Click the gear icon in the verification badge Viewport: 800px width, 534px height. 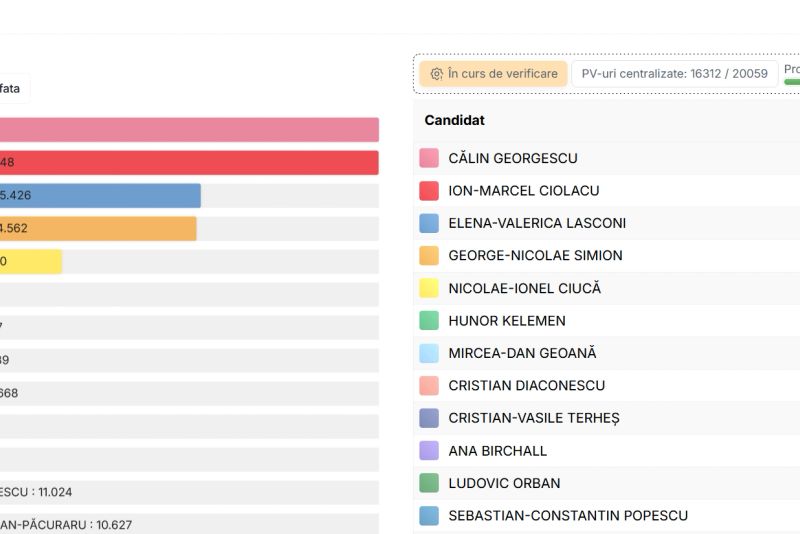(x=436, y=74)
